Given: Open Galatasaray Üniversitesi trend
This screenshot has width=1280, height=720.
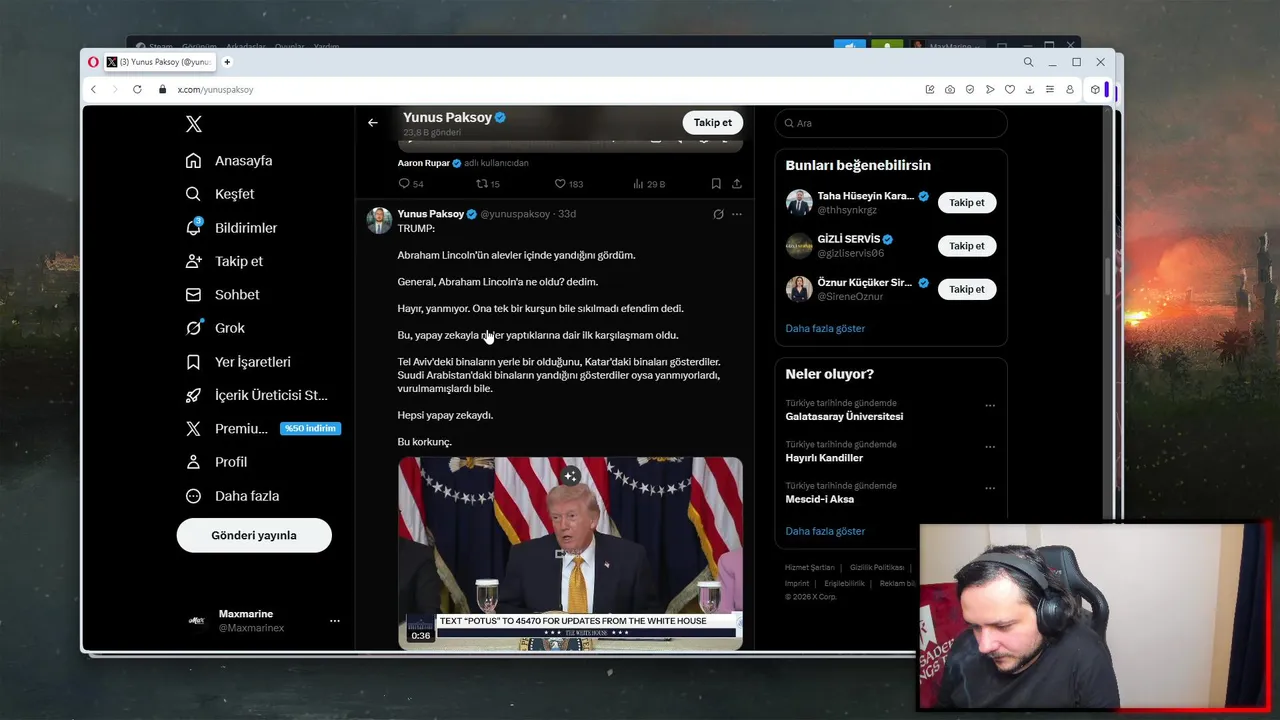Looking at the screenshot, I should tap(844, 416).
